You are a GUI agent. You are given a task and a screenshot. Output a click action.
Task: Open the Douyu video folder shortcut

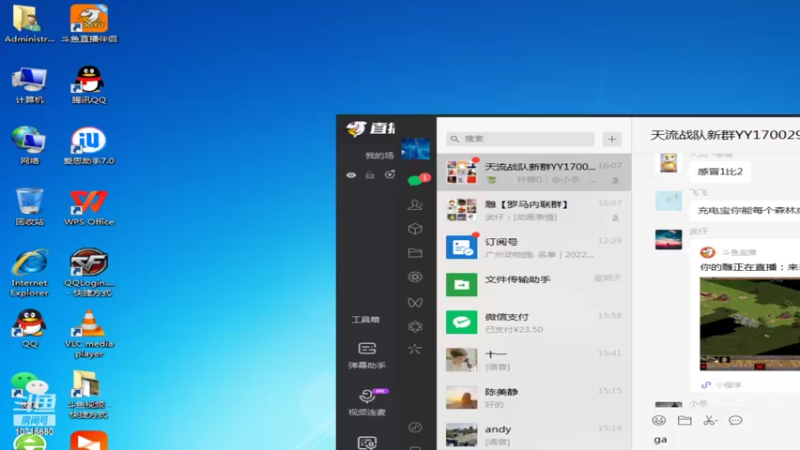pyautogui.click(x=89, y=394)
